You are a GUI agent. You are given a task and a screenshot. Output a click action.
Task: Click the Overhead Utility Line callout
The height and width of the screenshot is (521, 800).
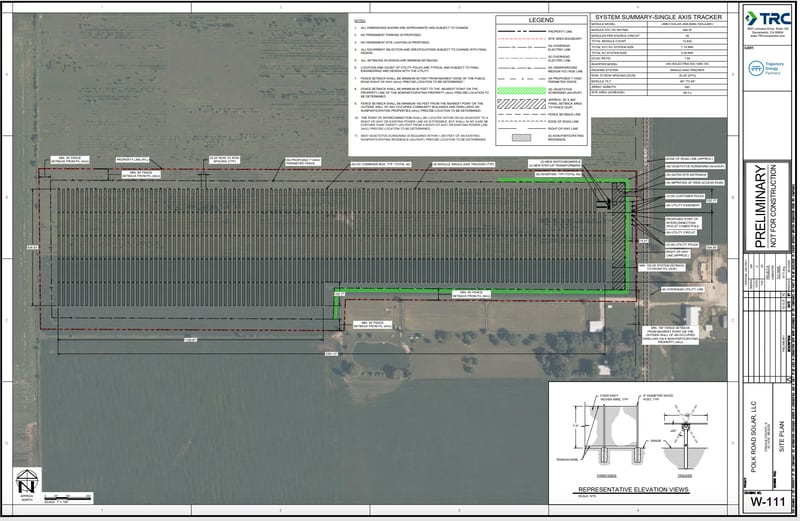tap(683, 289)
